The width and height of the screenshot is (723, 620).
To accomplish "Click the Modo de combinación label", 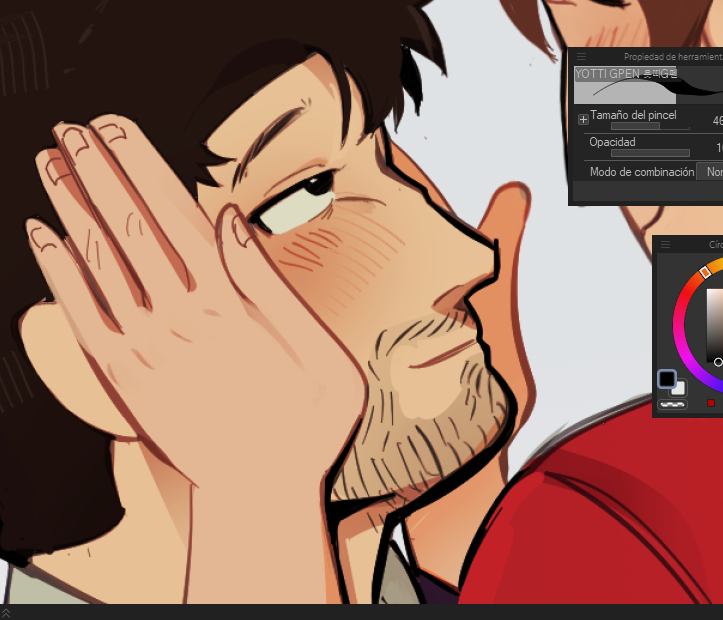I will click(x=642, y=172).
